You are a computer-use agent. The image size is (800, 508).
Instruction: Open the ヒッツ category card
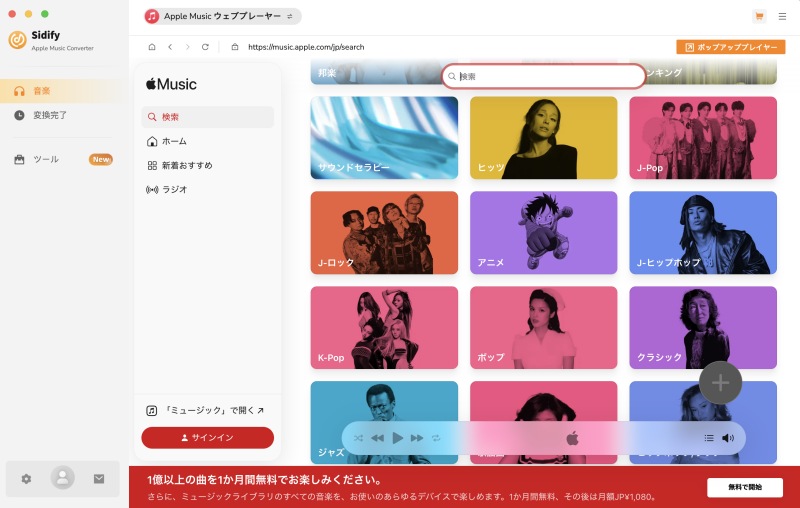pos(543,138)
